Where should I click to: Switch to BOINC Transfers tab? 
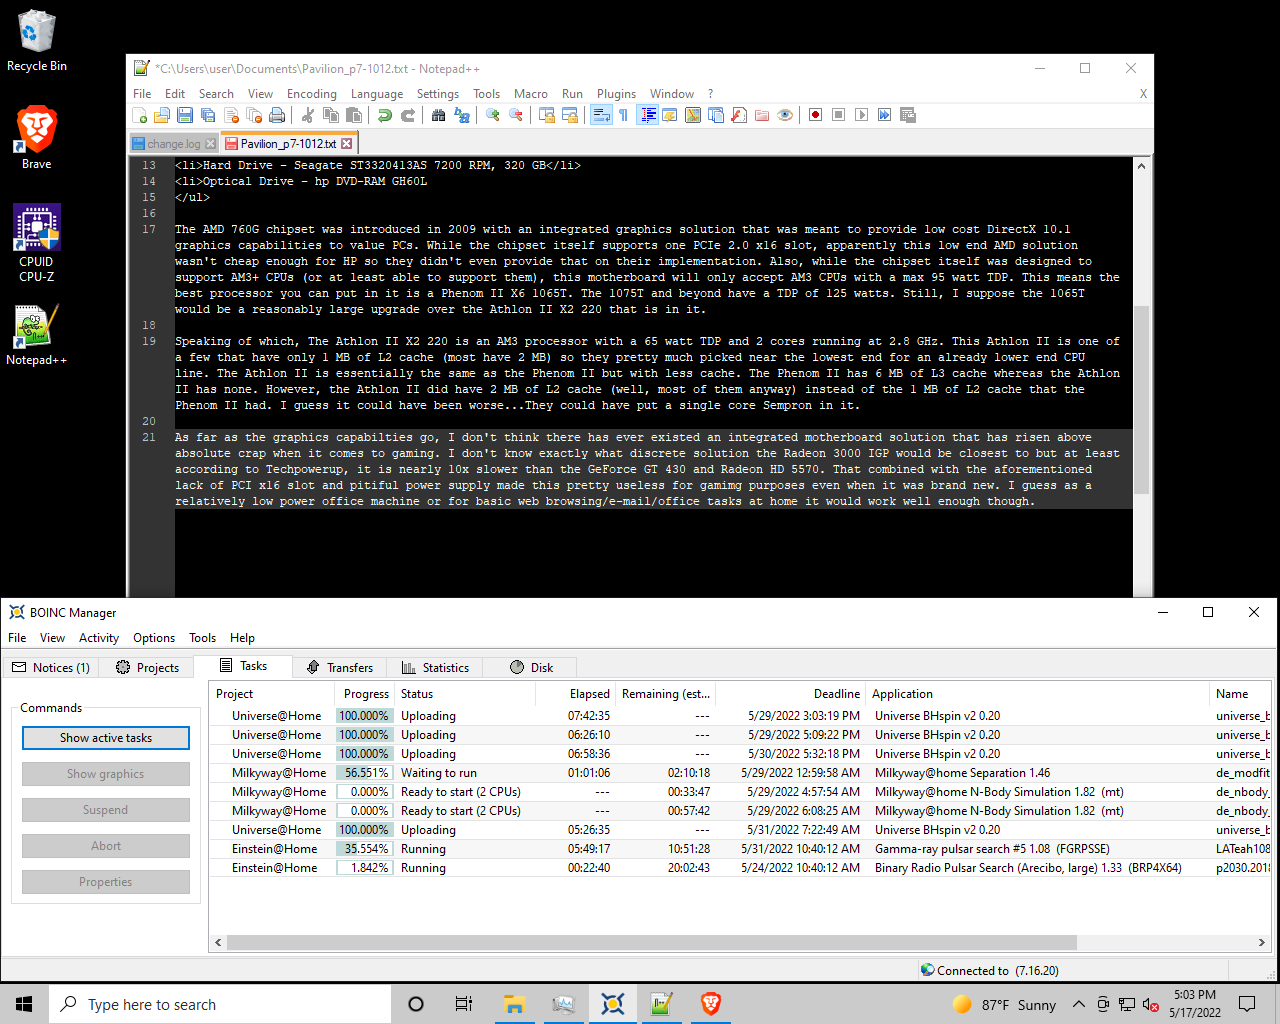(339, 668)
